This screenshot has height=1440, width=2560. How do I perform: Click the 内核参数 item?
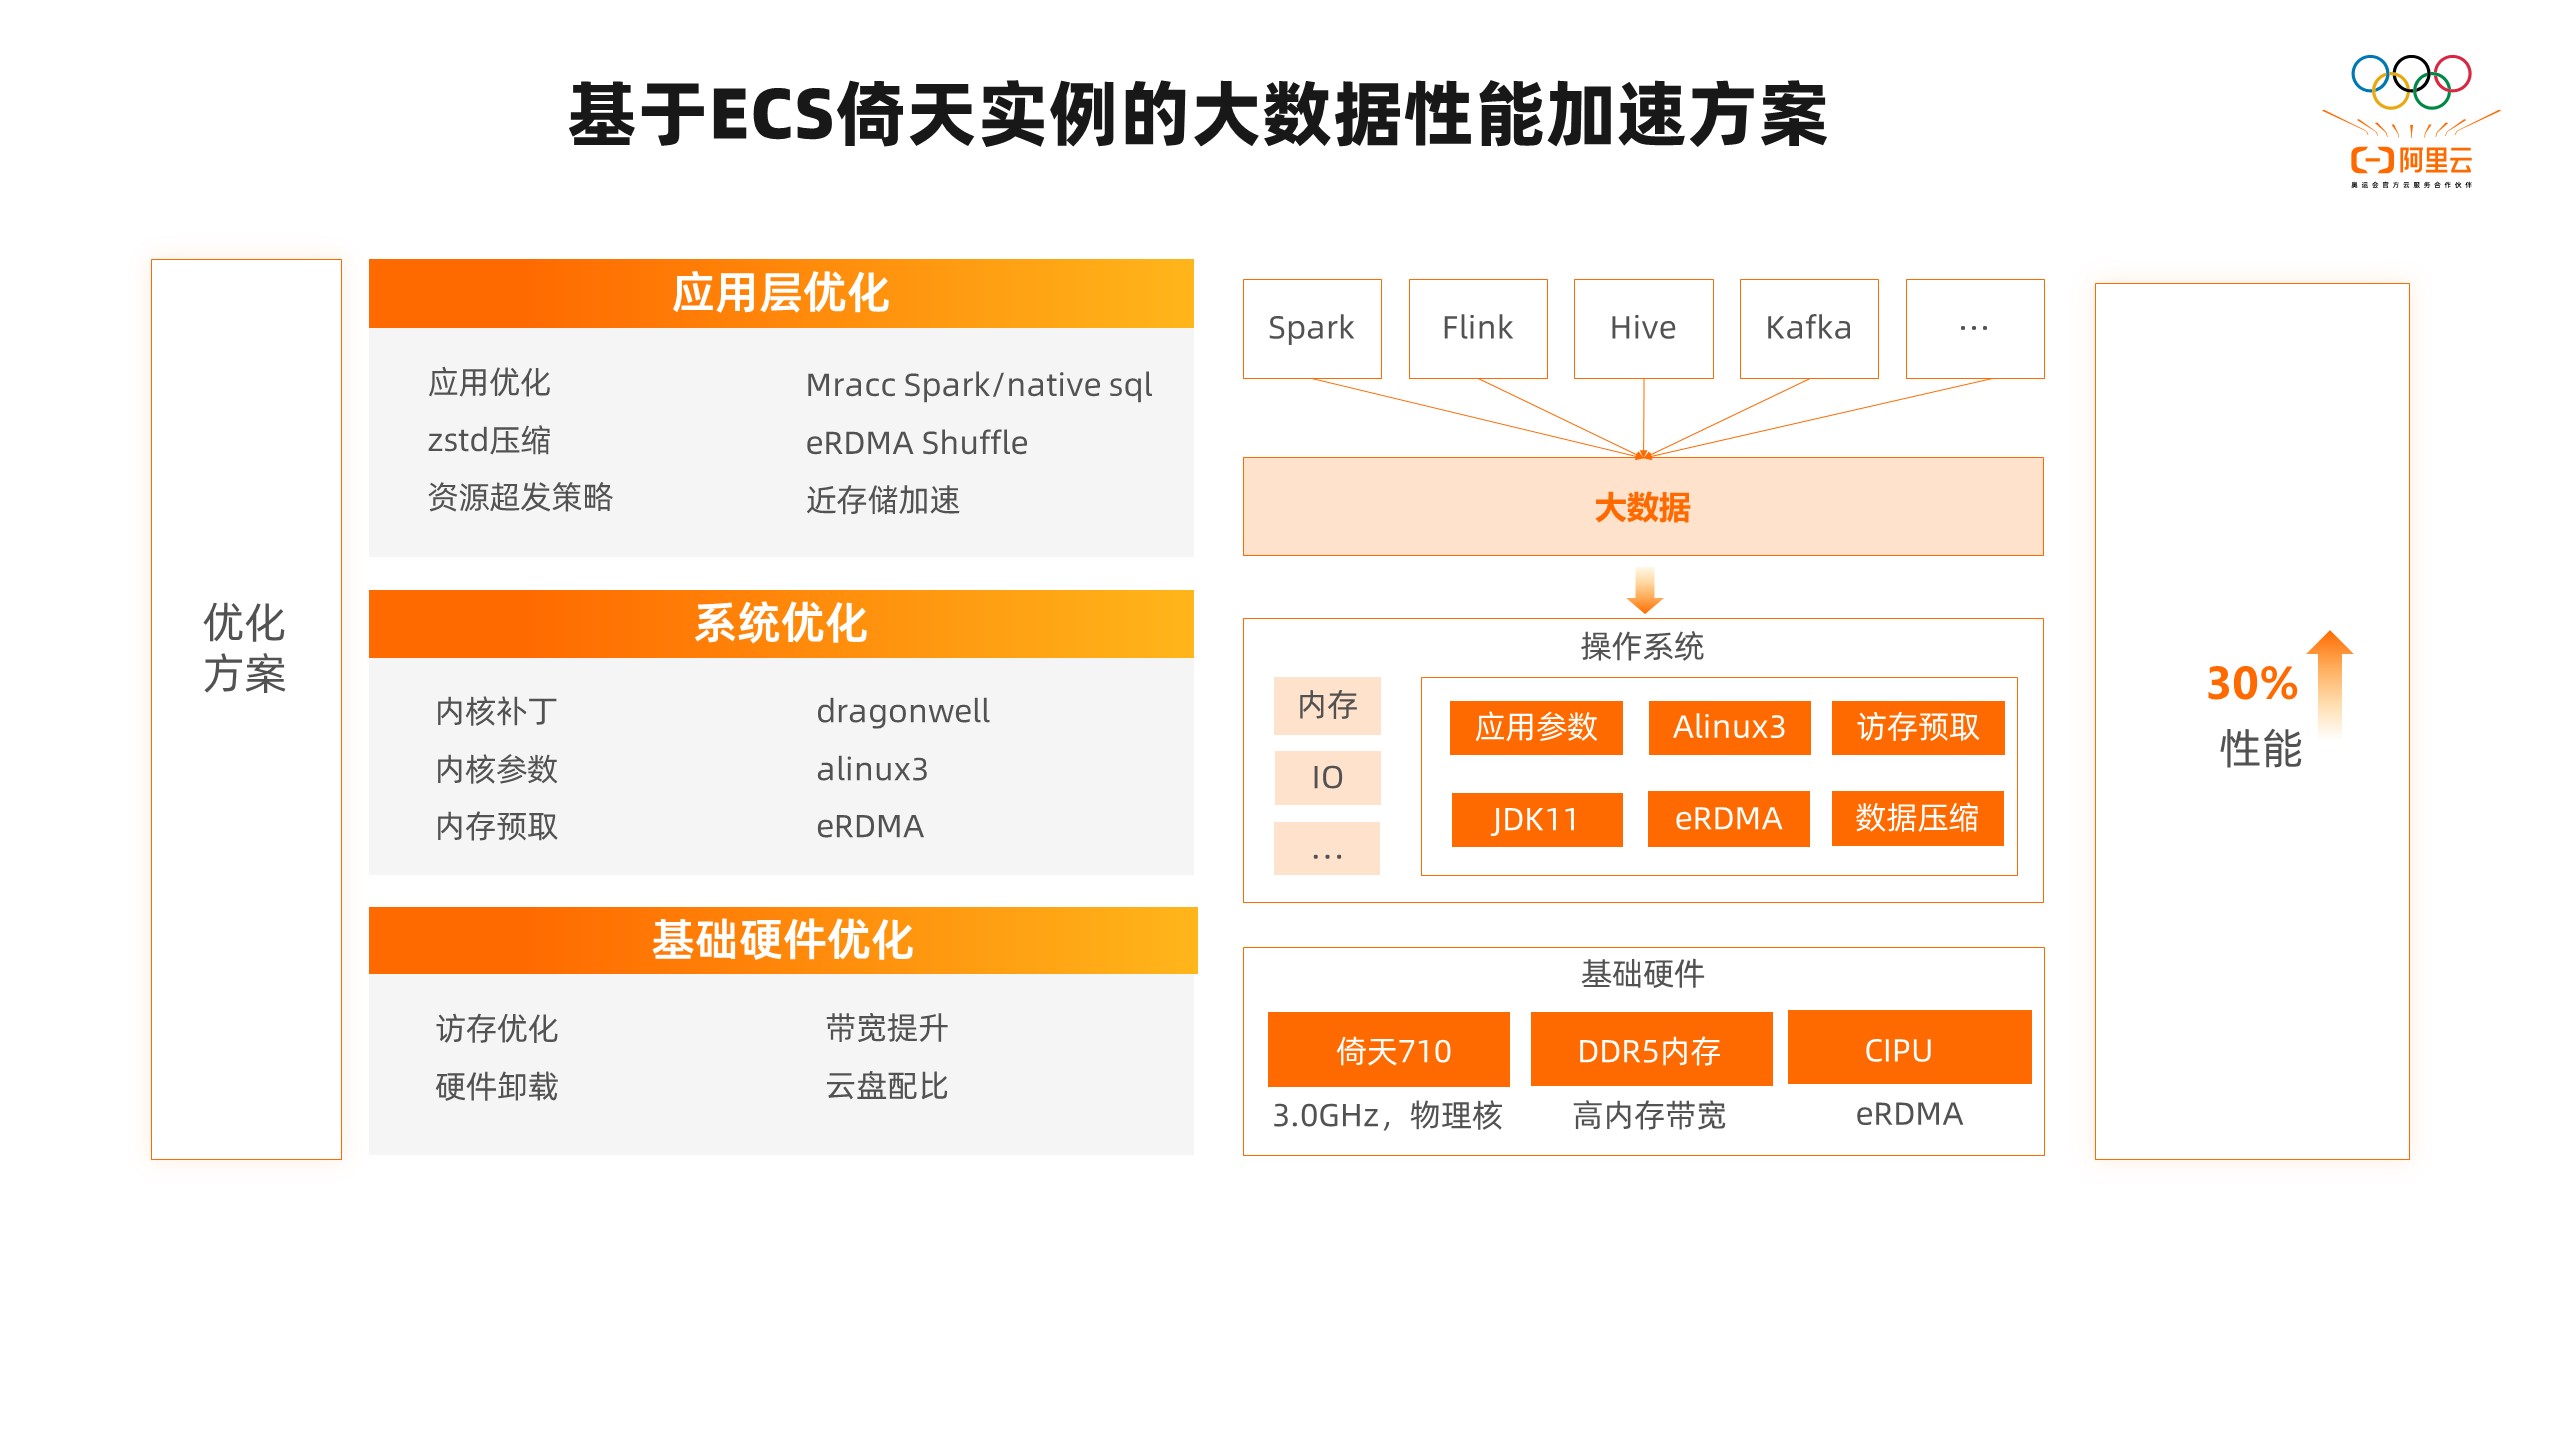point(497,769)
